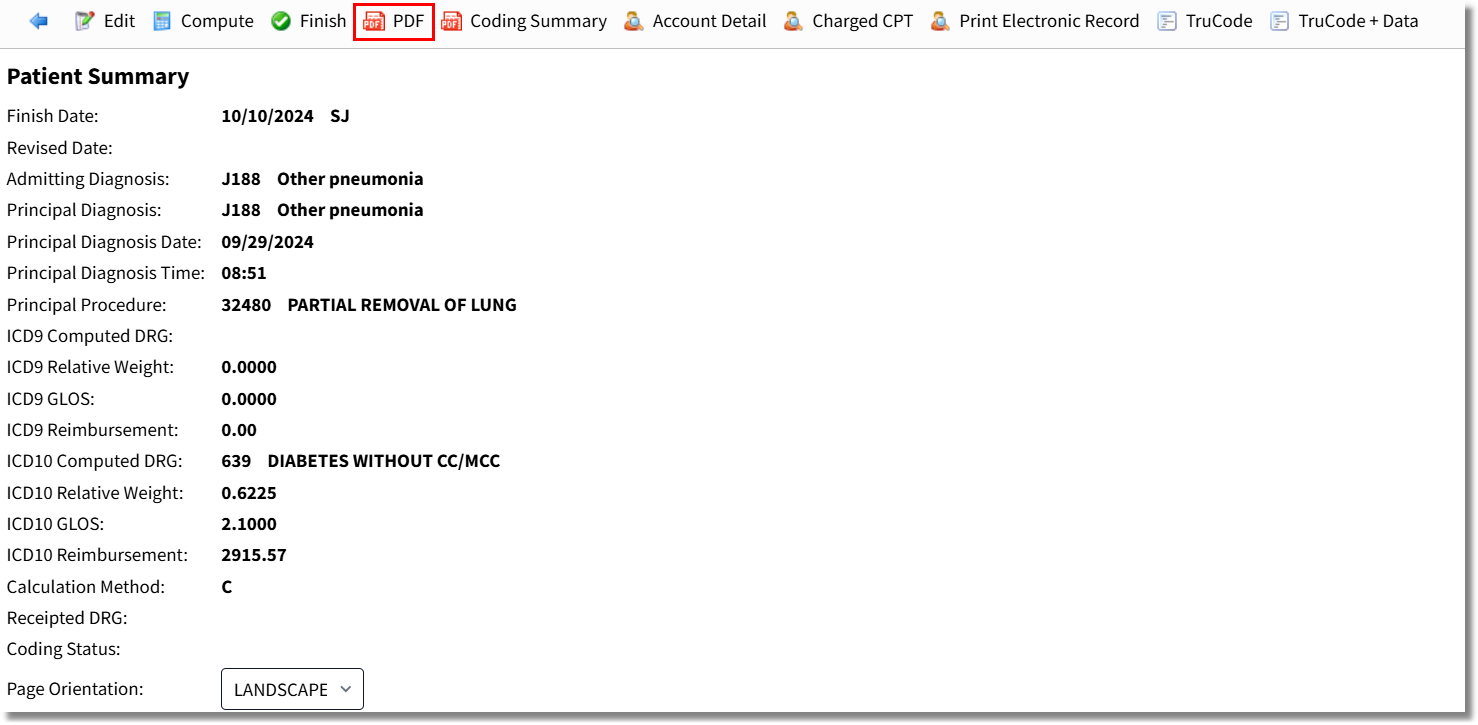Click the person icon beside Account Detail
The image size is (1478, 725).
[634, 21]
